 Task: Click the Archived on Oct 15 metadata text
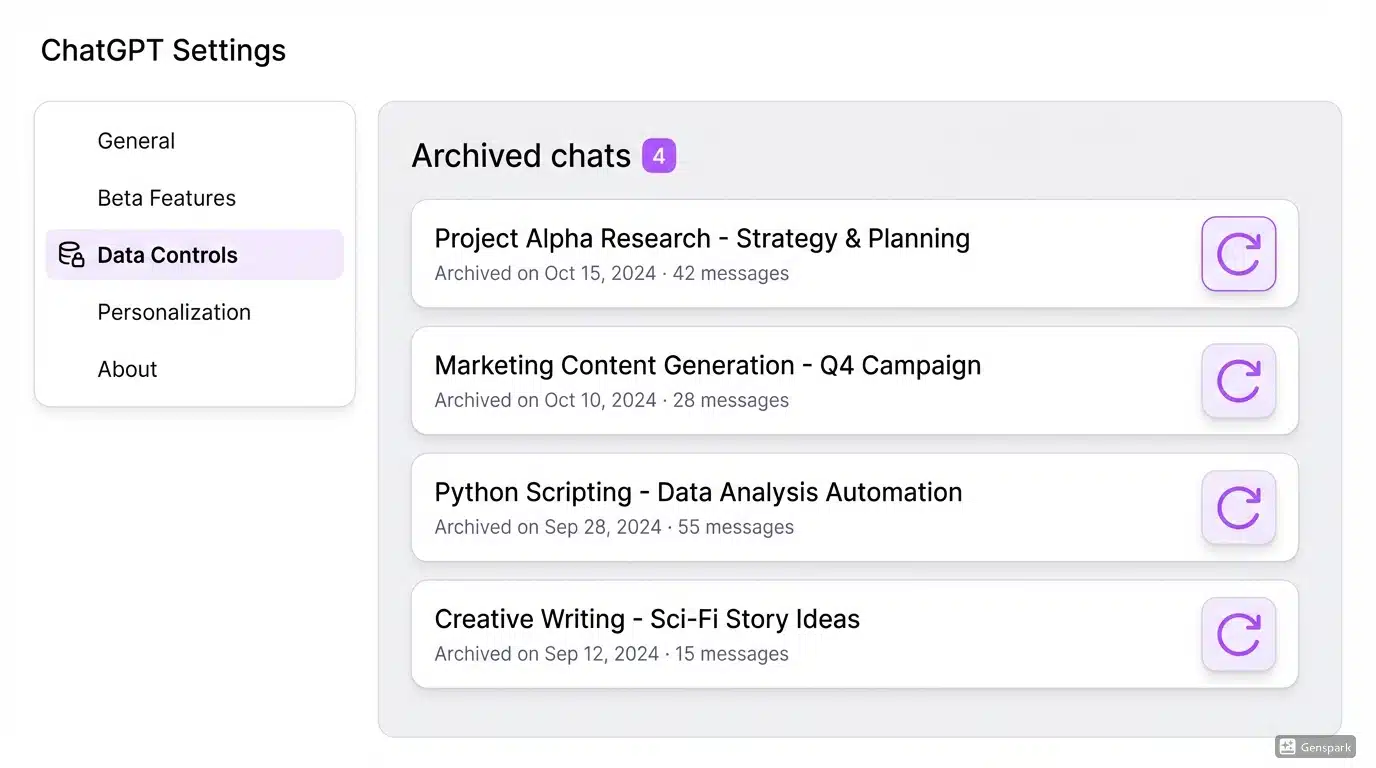coord(611,272)
